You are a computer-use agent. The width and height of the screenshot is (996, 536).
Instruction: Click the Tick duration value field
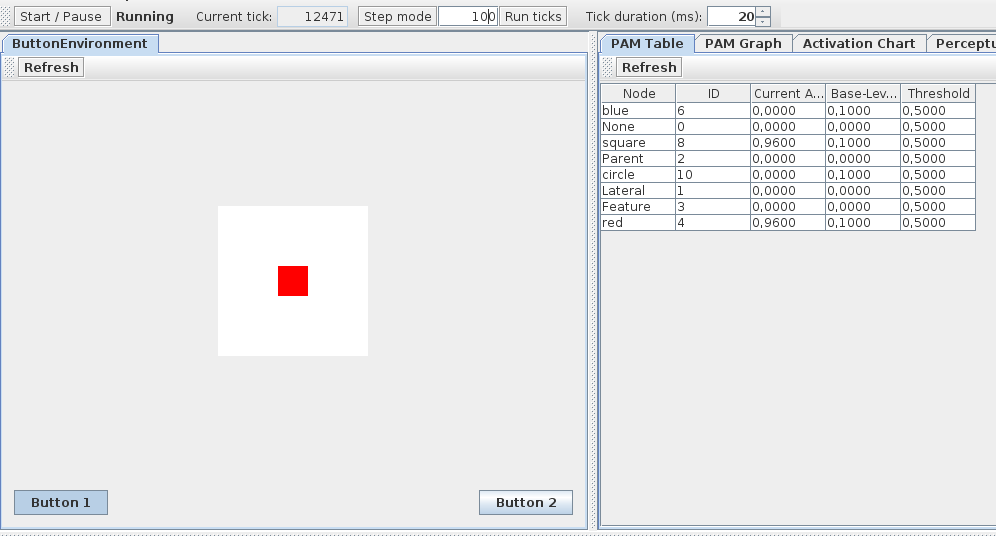pyautogui.click(x=731, y=16)
